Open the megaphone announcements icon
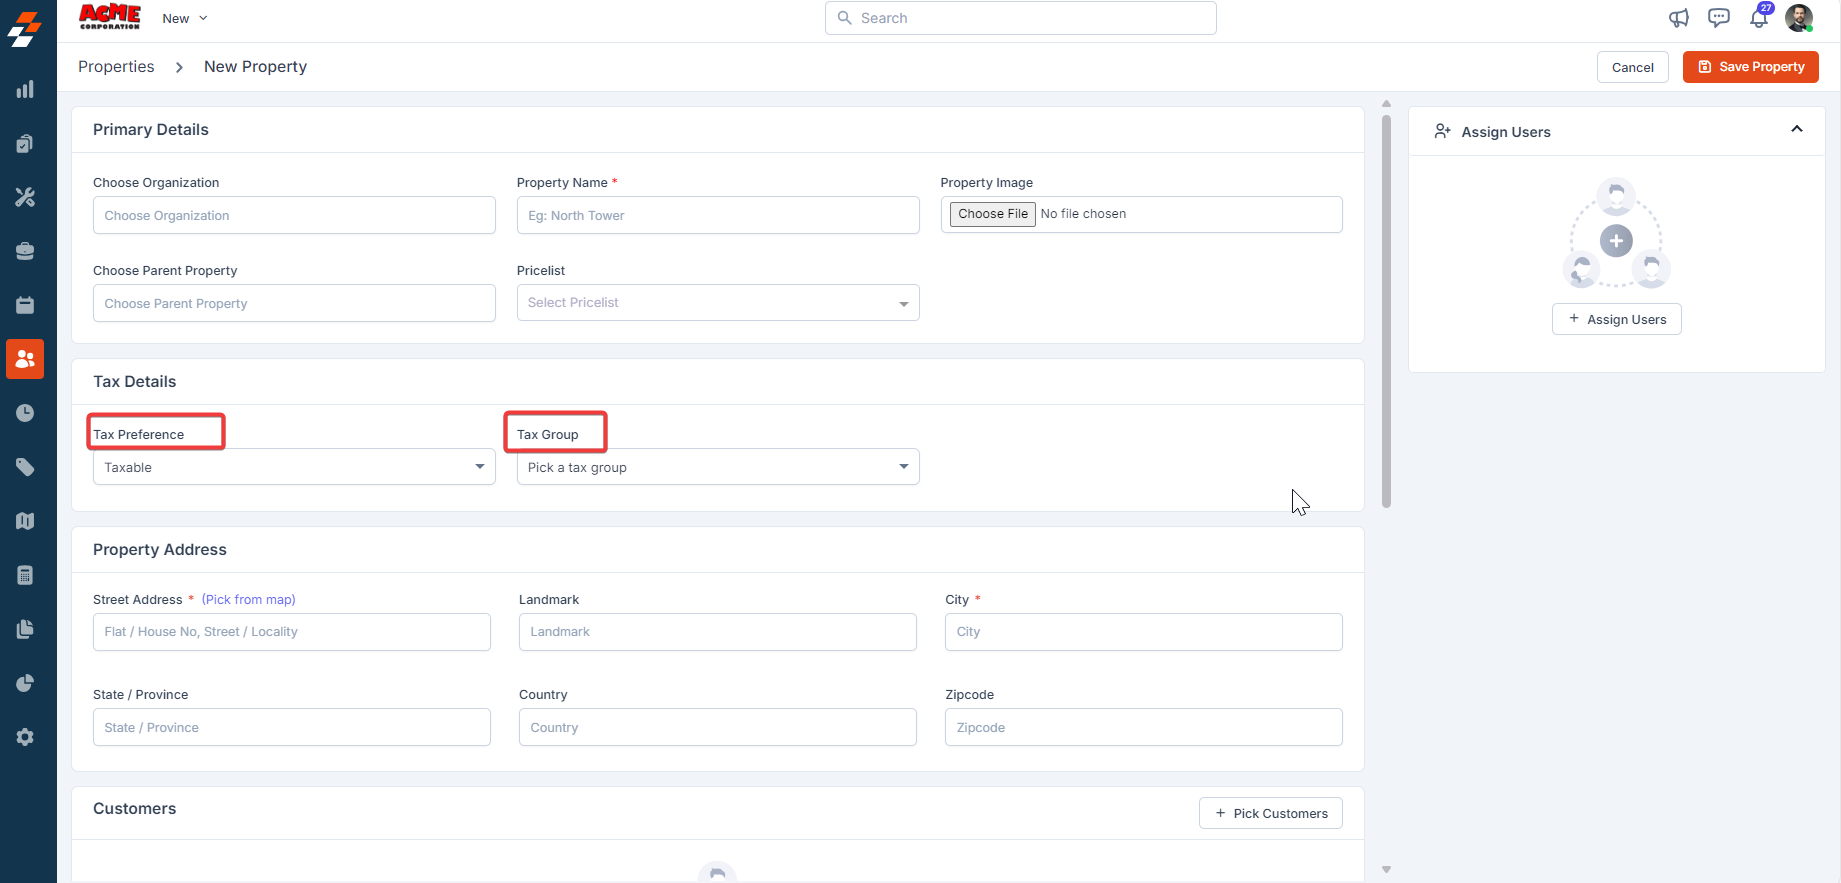Viewport: 1841px width, 883px height. (1679, 18)
